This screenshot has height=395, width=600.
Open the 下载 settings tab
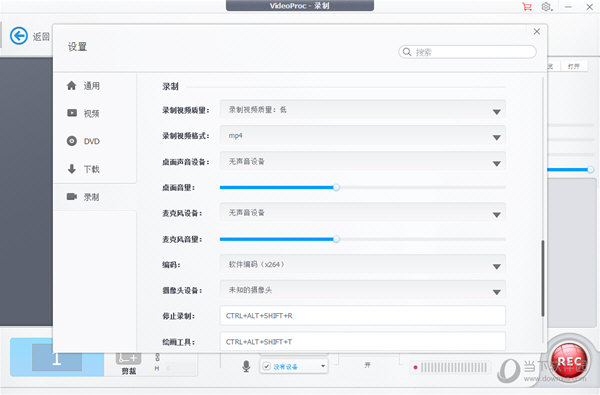tap(95, 169)
